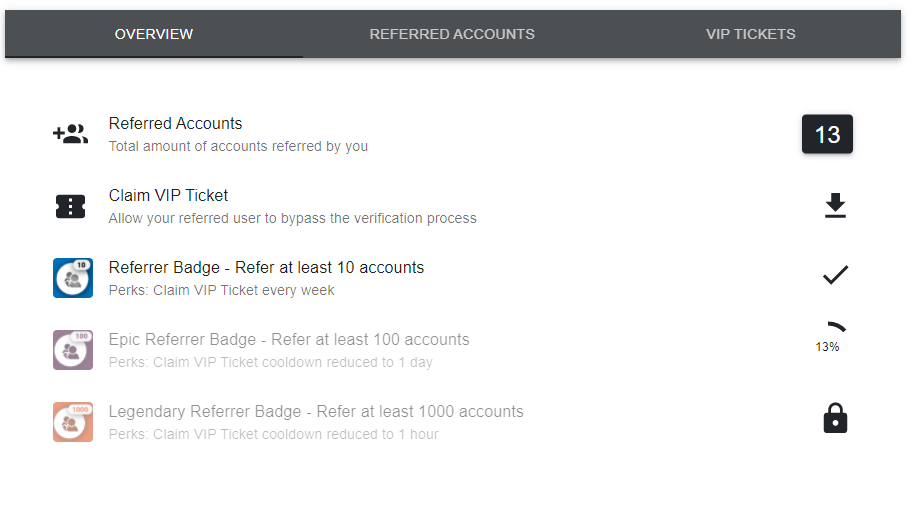908x505 pixels.
Task: Select the Overview tab
Action: [154, 34]
